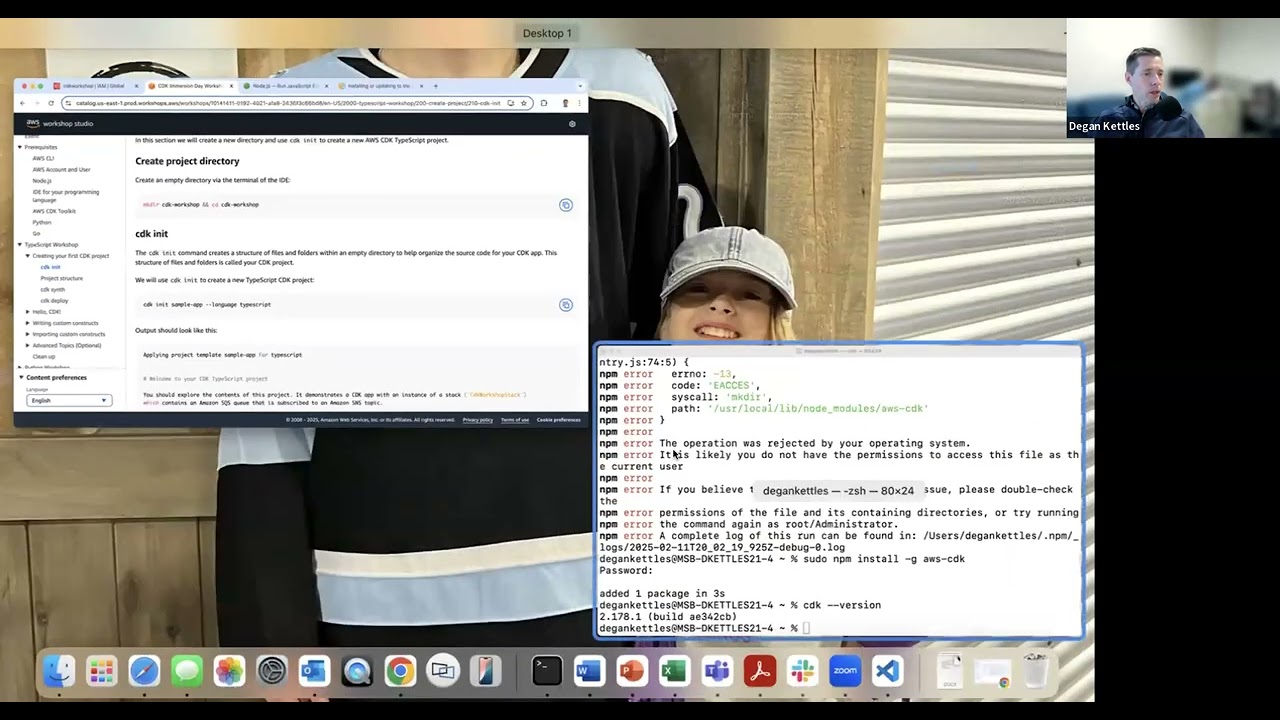This screenshot has height=720, width=1280.
Task: Open Slack from the dock
Action: [x=802, y=671]
